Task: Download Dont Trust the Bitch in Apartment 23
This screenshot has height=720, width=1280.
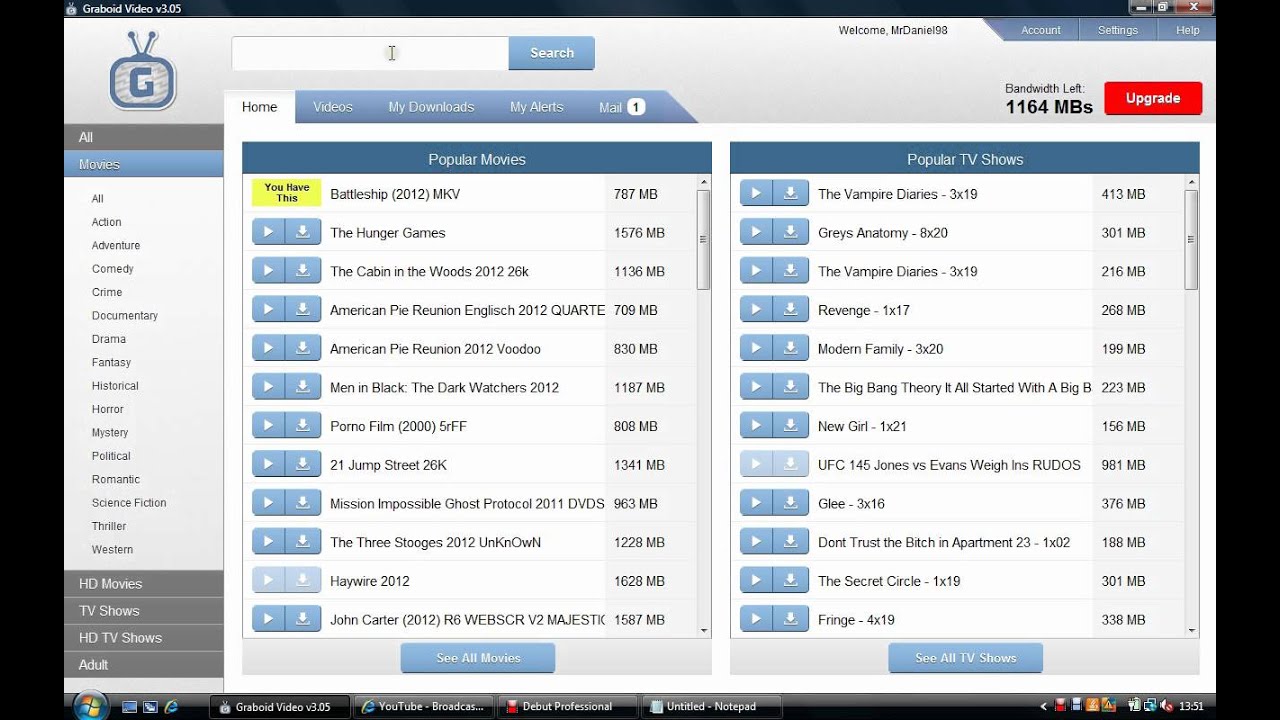Action: pos(791,542)
